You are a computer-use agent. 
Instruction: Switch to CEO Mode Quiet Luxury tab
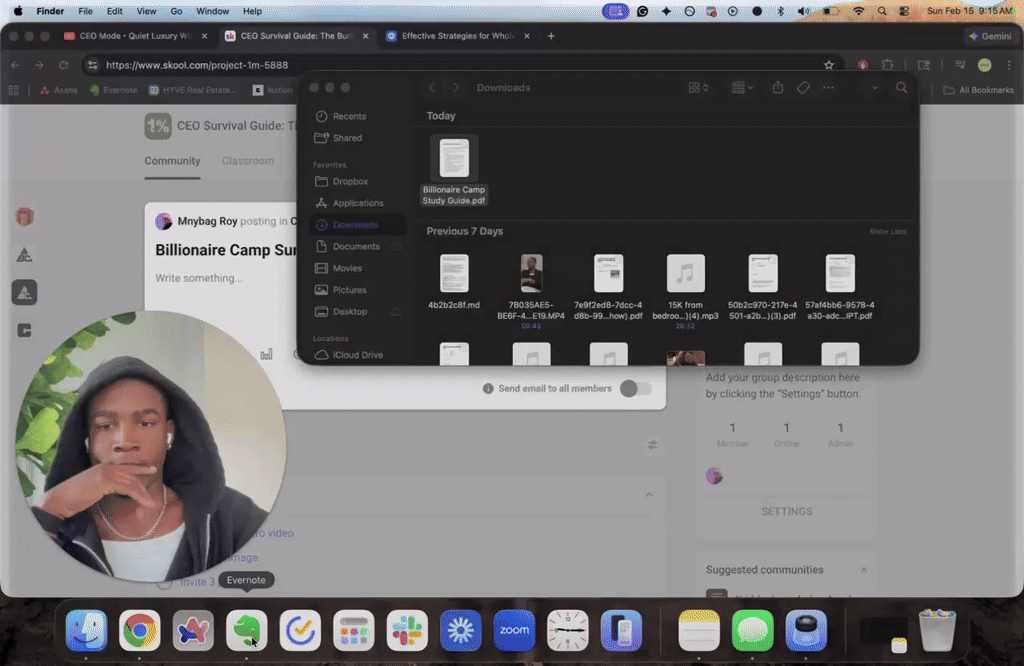pyautogui.click(x=135, y=36)
